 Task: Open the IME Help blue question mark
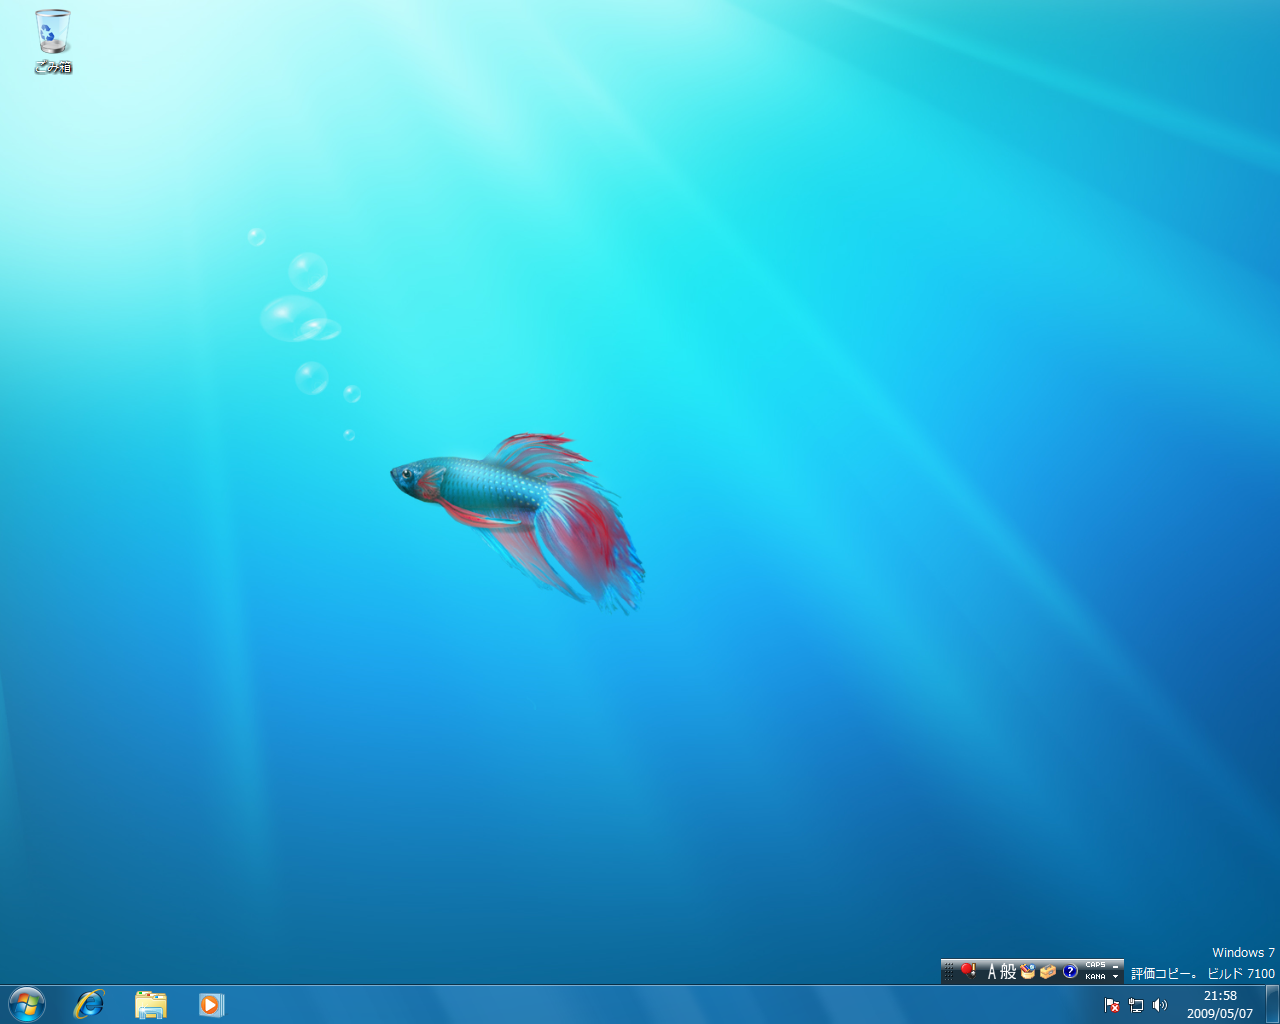tap(1069, 971)
